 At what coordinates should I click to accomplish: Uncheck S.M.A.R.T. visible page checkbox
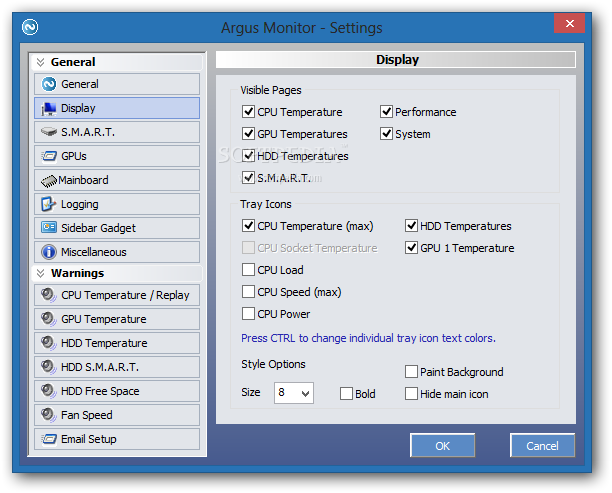[x=248, y=178]
